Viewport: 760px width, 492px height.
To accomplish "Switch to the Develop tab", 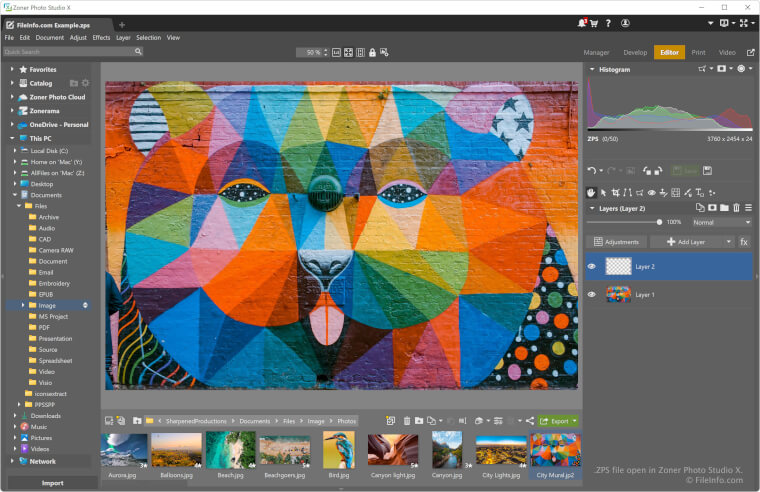I will (635, 52).
